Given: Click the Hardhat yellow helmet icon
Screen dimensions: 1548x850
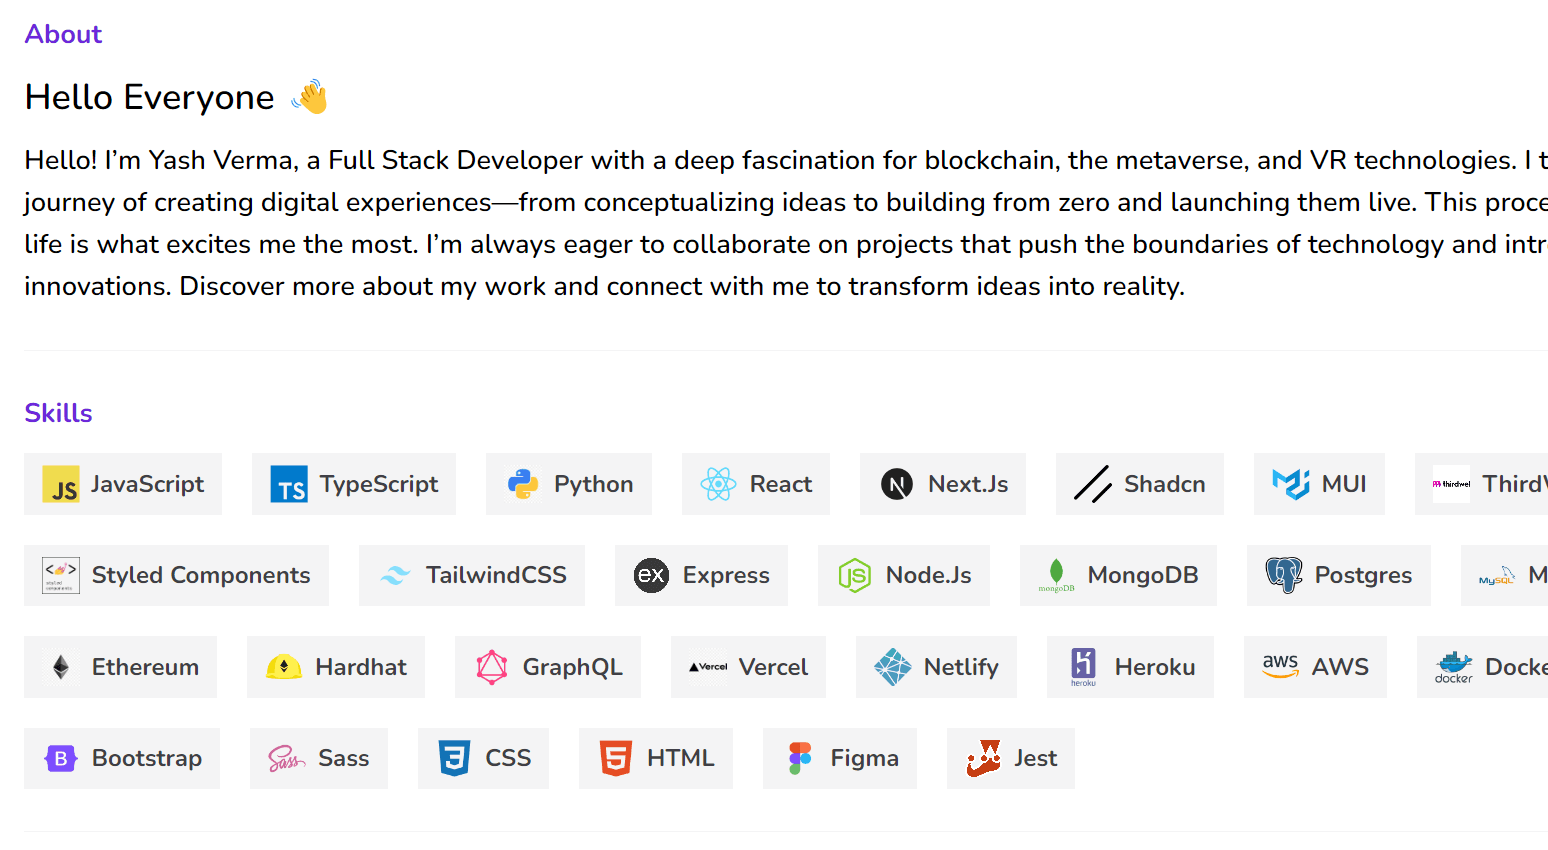Looking at the screenshot, I should pos(284,667).
